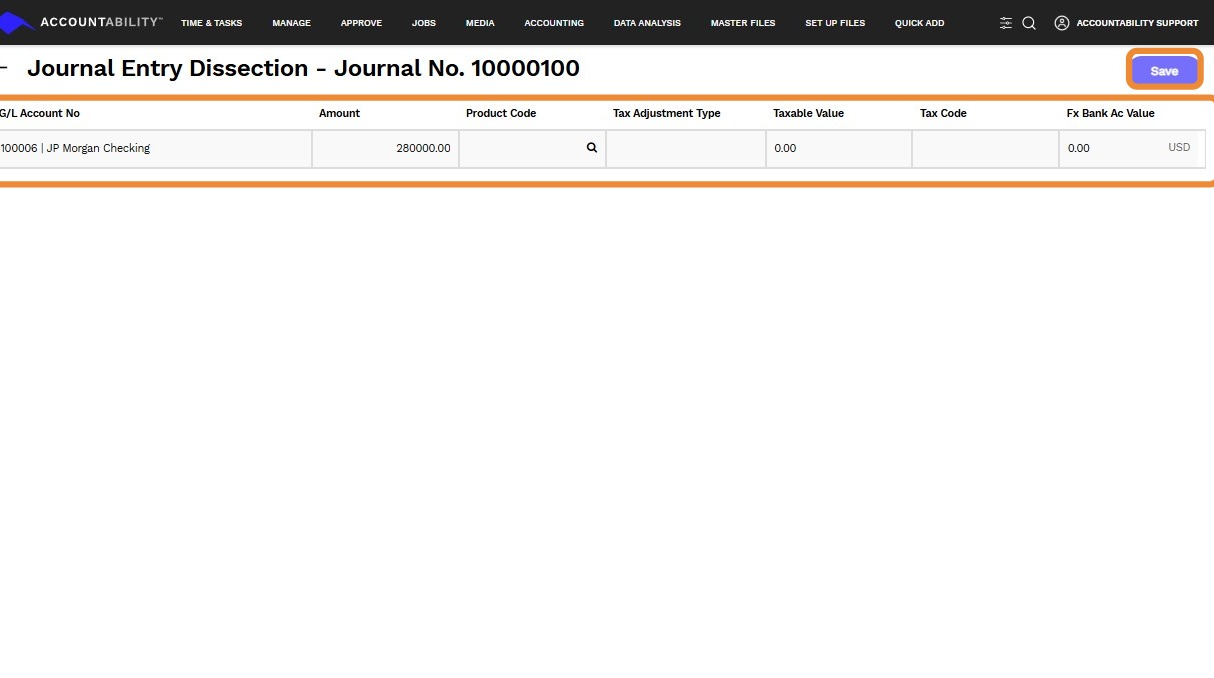1214x678 pixels.
Task: Click the Accountability logo icon
Action: (17, 22)
